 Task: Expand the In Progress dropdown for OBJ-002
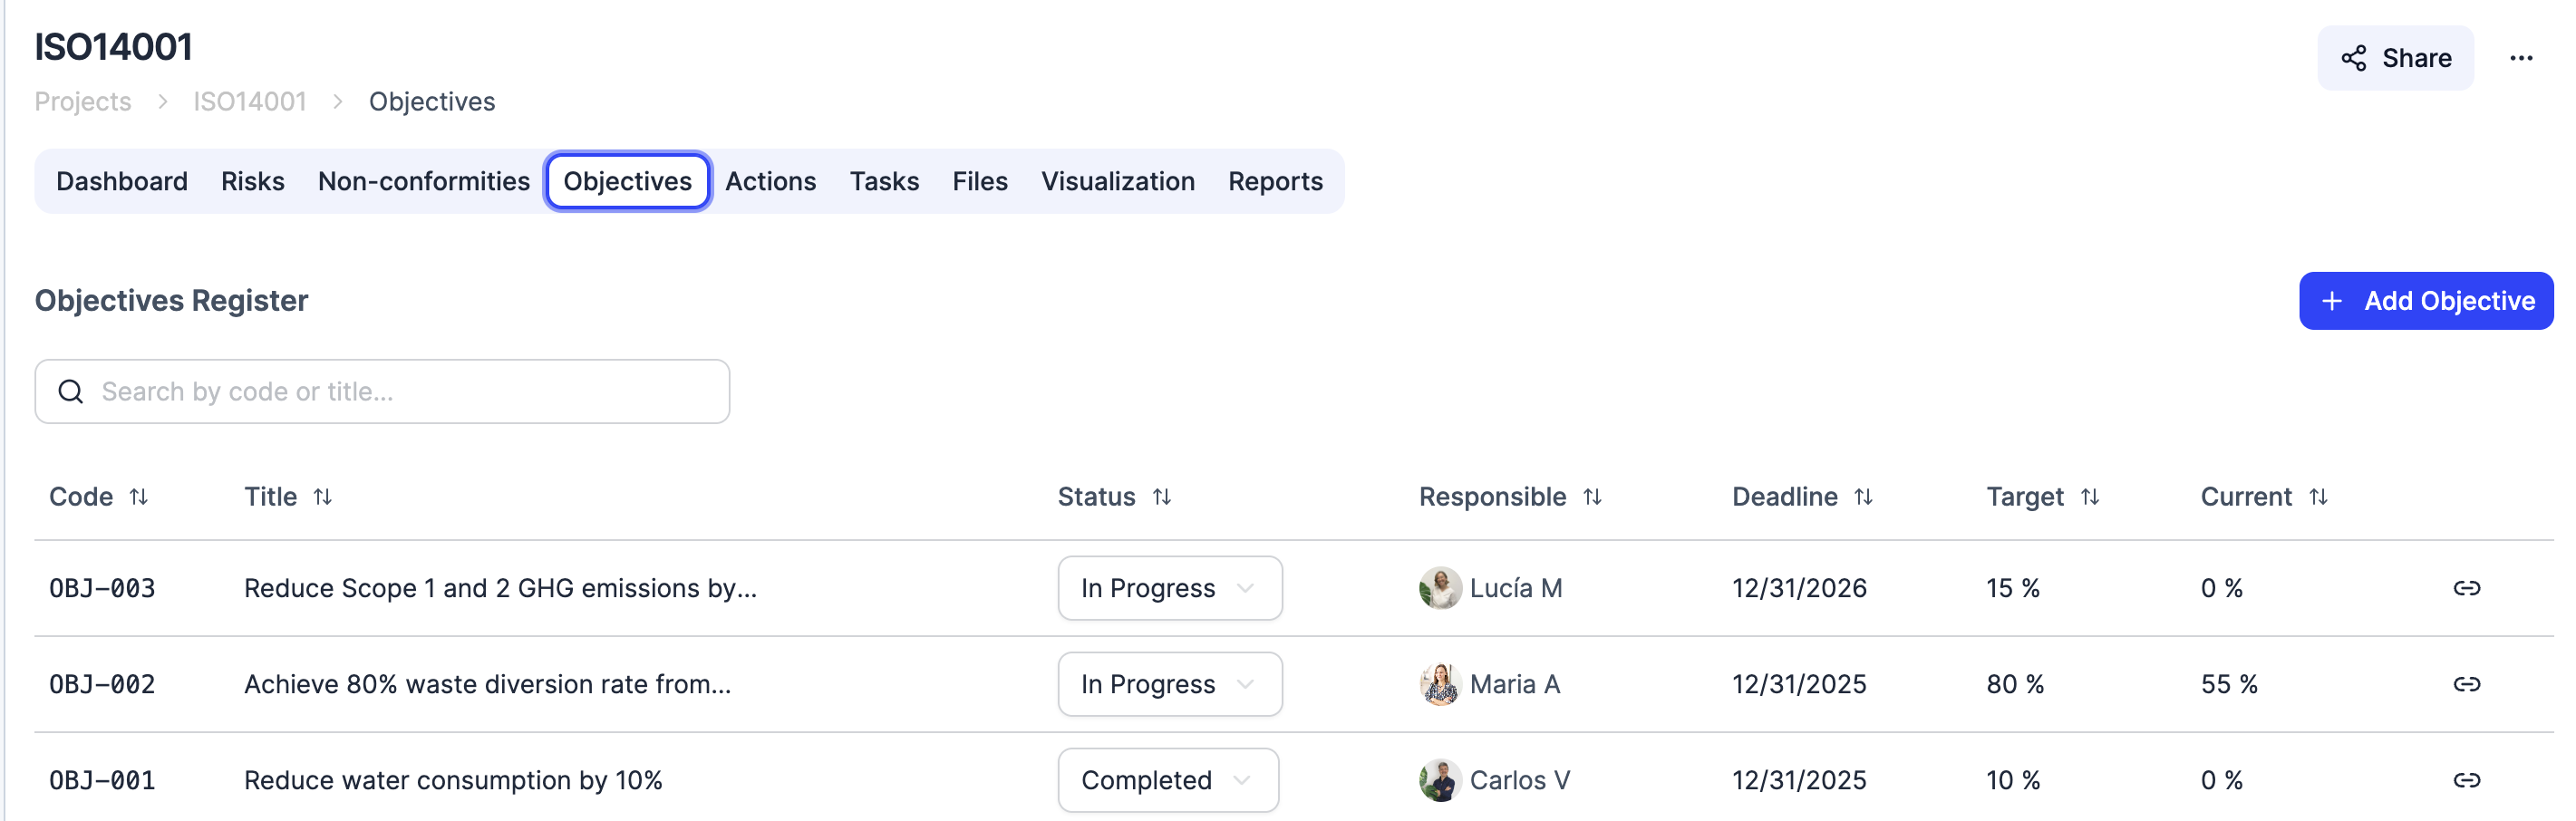pos(1170,684)
